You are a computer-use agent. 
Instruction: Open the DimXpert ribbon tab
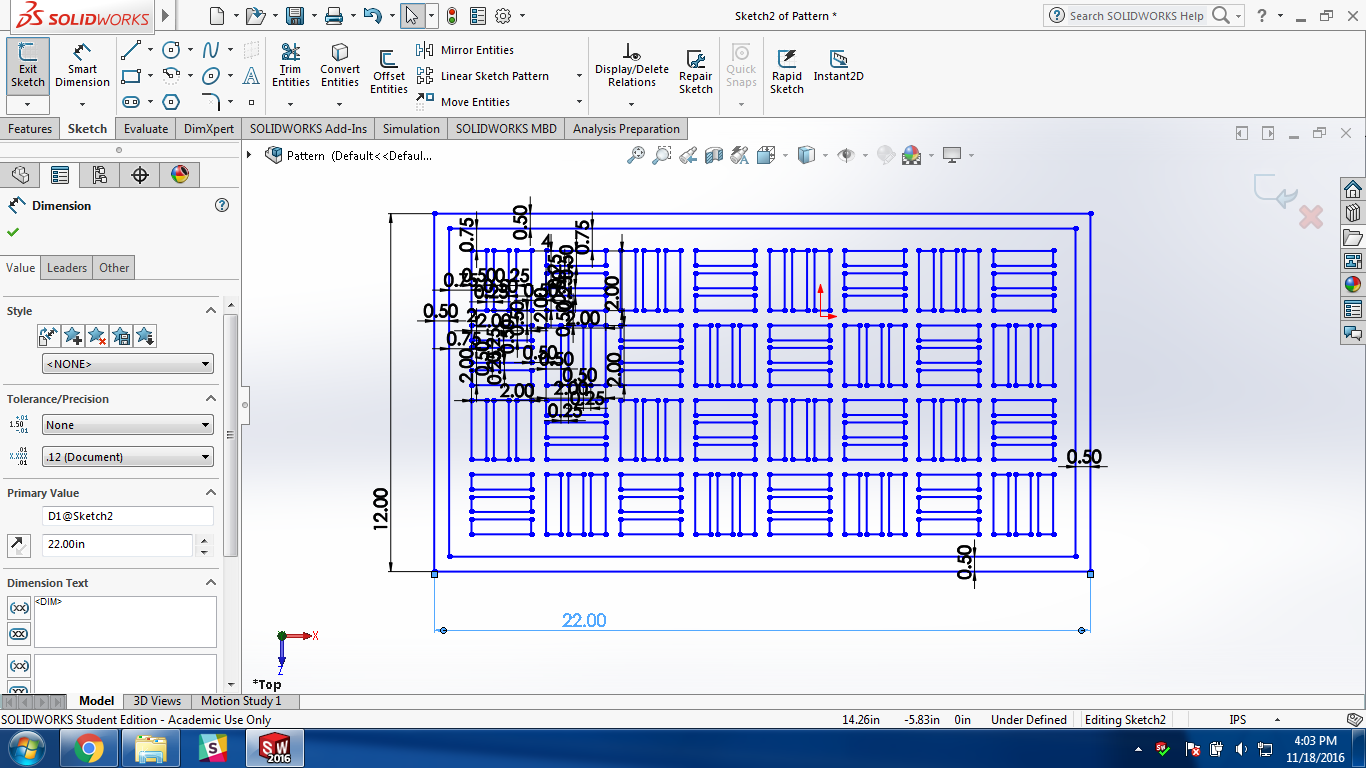(209, 129)
